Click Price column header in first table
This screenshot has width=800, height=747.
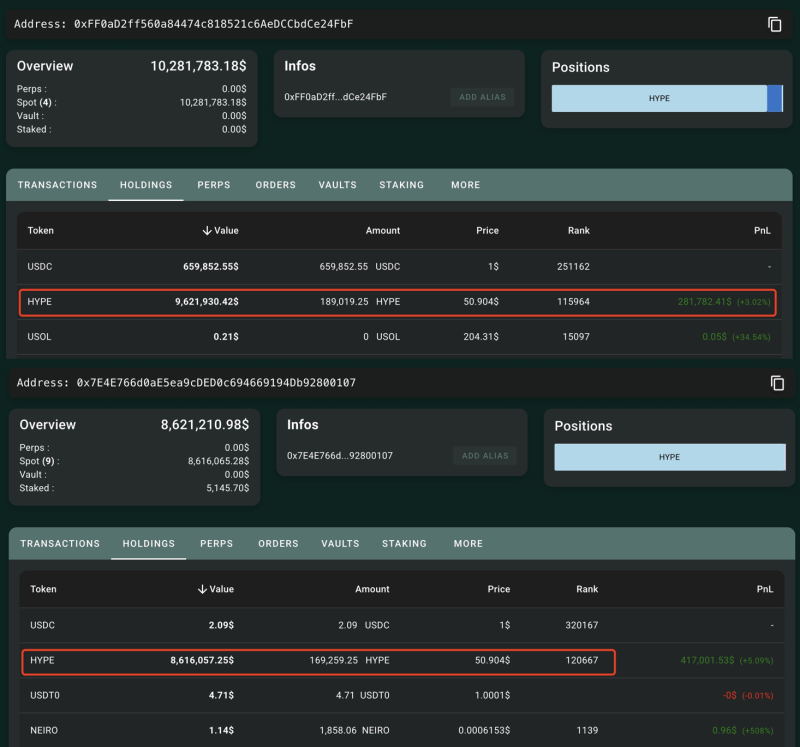(487, 231)
